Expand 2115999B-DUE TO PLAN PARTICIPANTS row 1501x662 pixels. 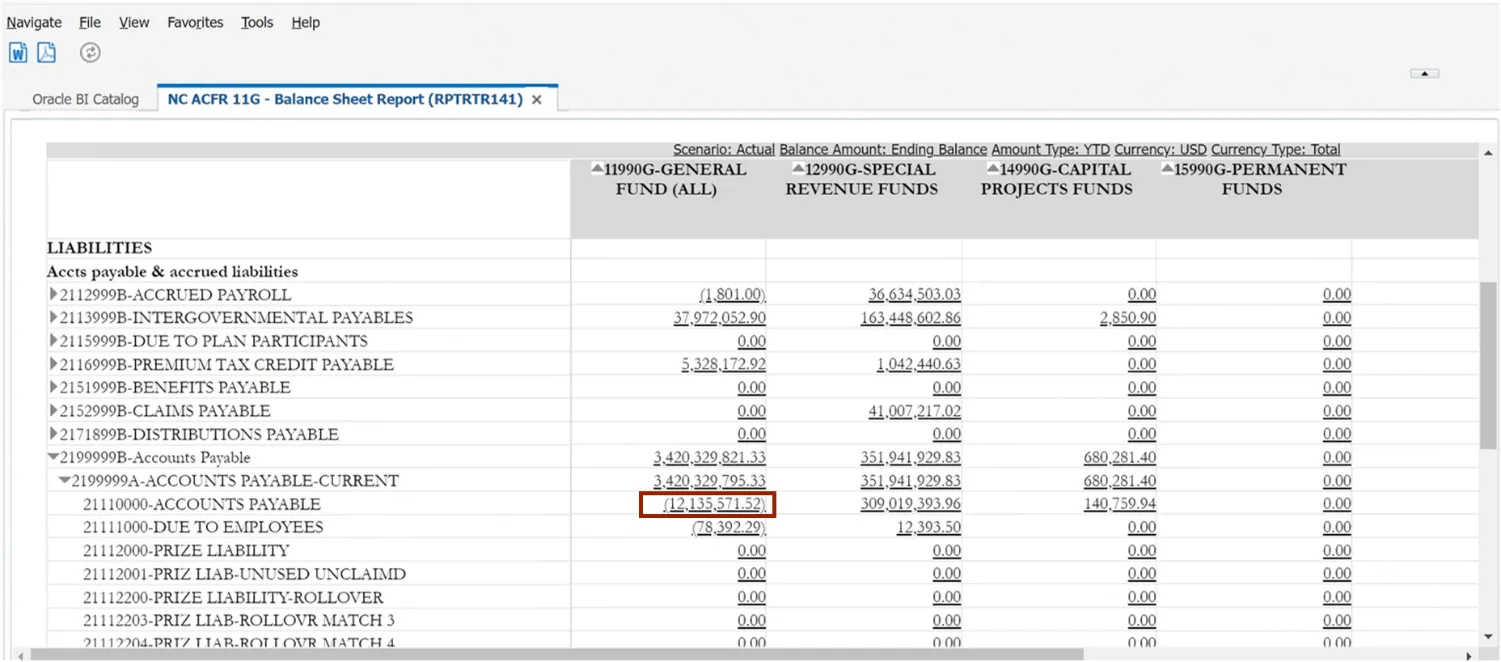(53, 341)
